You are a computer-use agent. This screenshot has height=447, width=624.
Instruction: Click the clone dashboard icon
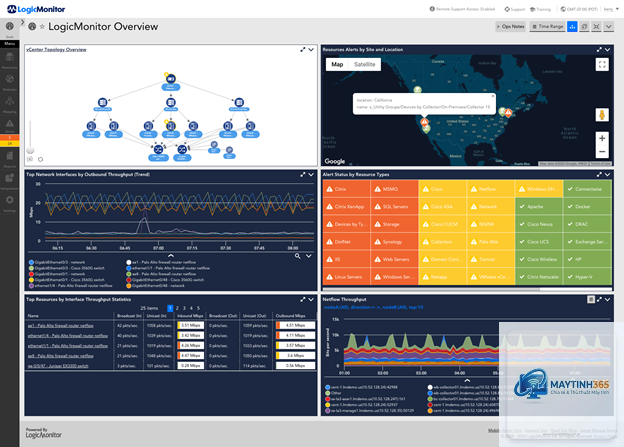pos(584,27)
